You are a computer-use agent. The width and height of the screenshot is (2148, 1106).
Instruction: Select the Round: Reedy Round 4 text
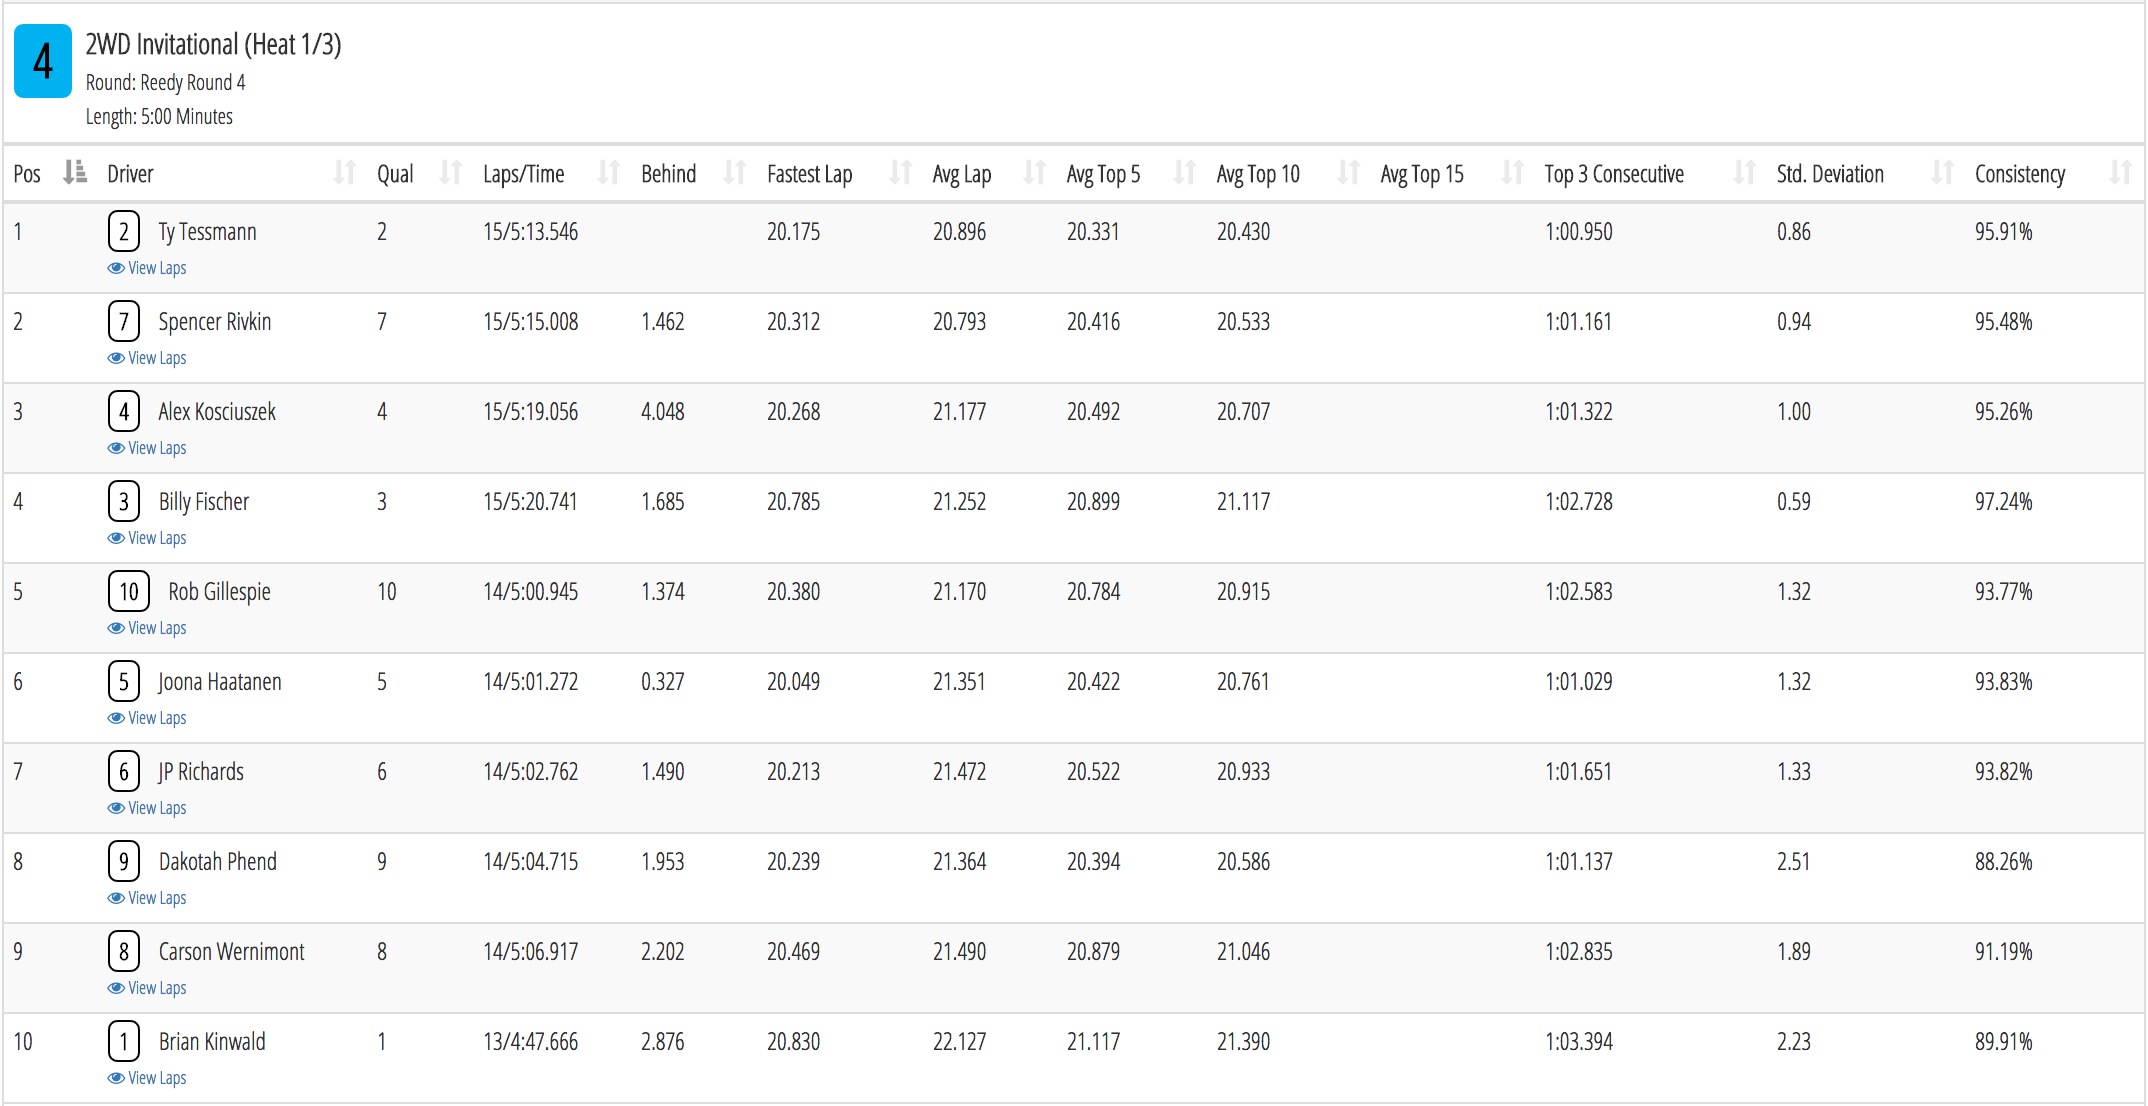pos(165,82)
